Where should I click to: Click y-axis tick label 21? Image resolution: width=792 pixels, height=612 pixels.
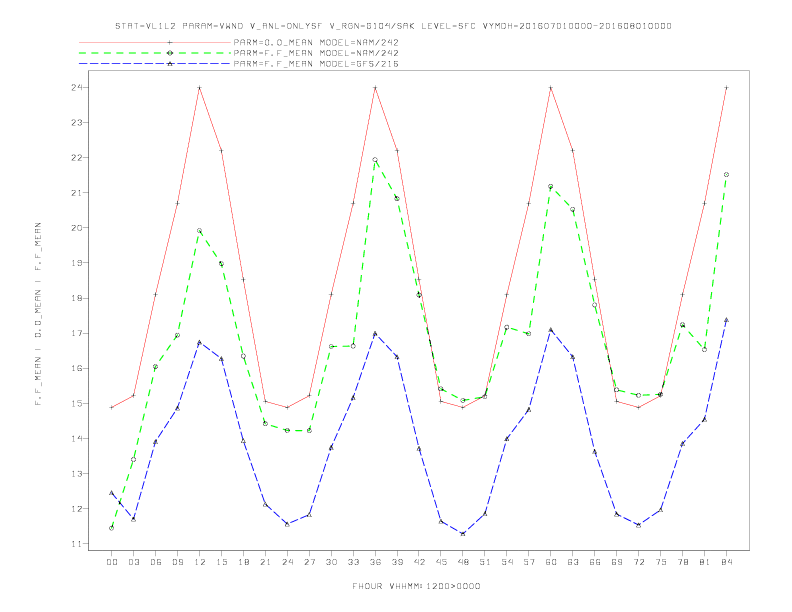(77, 193)
